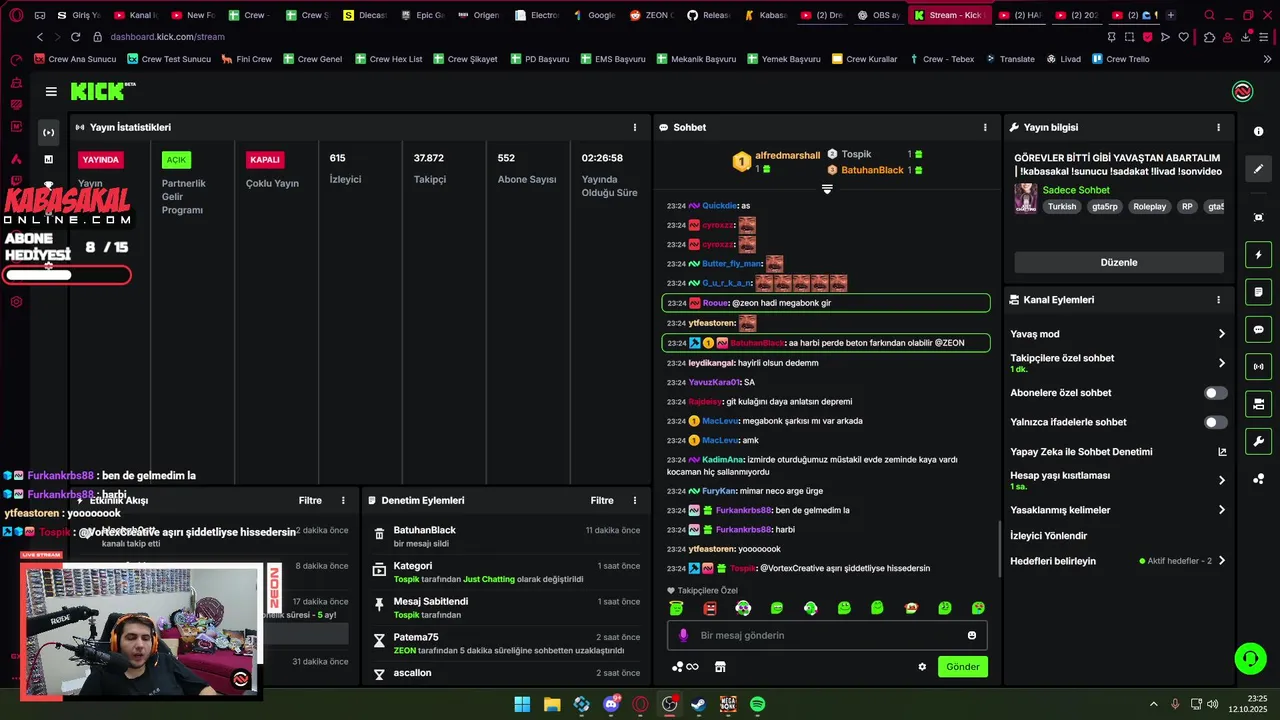The height and width of the screenshot is (720, 1280).
Task: Open the emoji picker in message box
Action: tap(971, 635)
